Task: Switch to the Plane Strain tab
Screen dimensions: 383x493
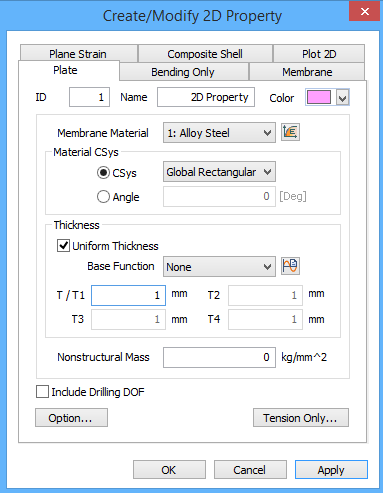Action: (x=79, y=53)
